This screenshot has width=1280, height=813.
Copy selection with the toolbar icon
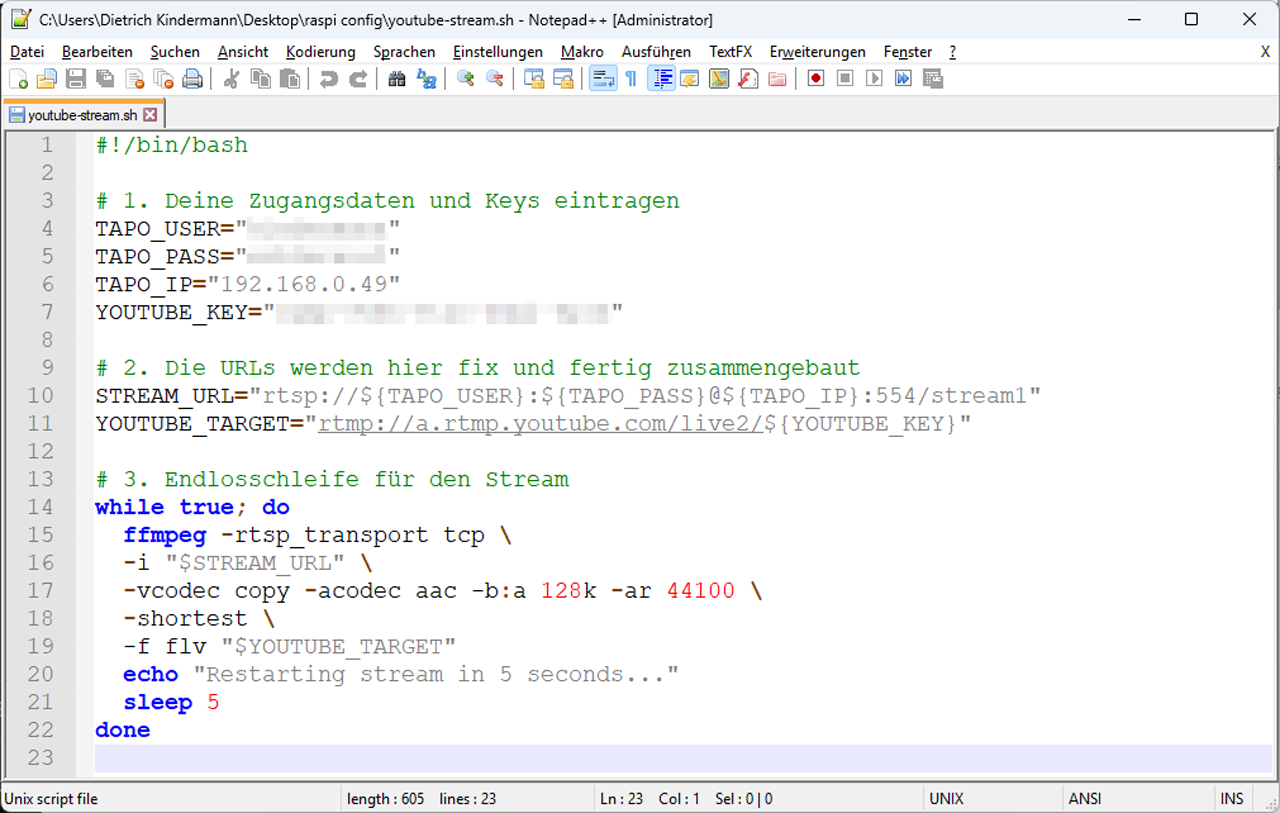260,79
